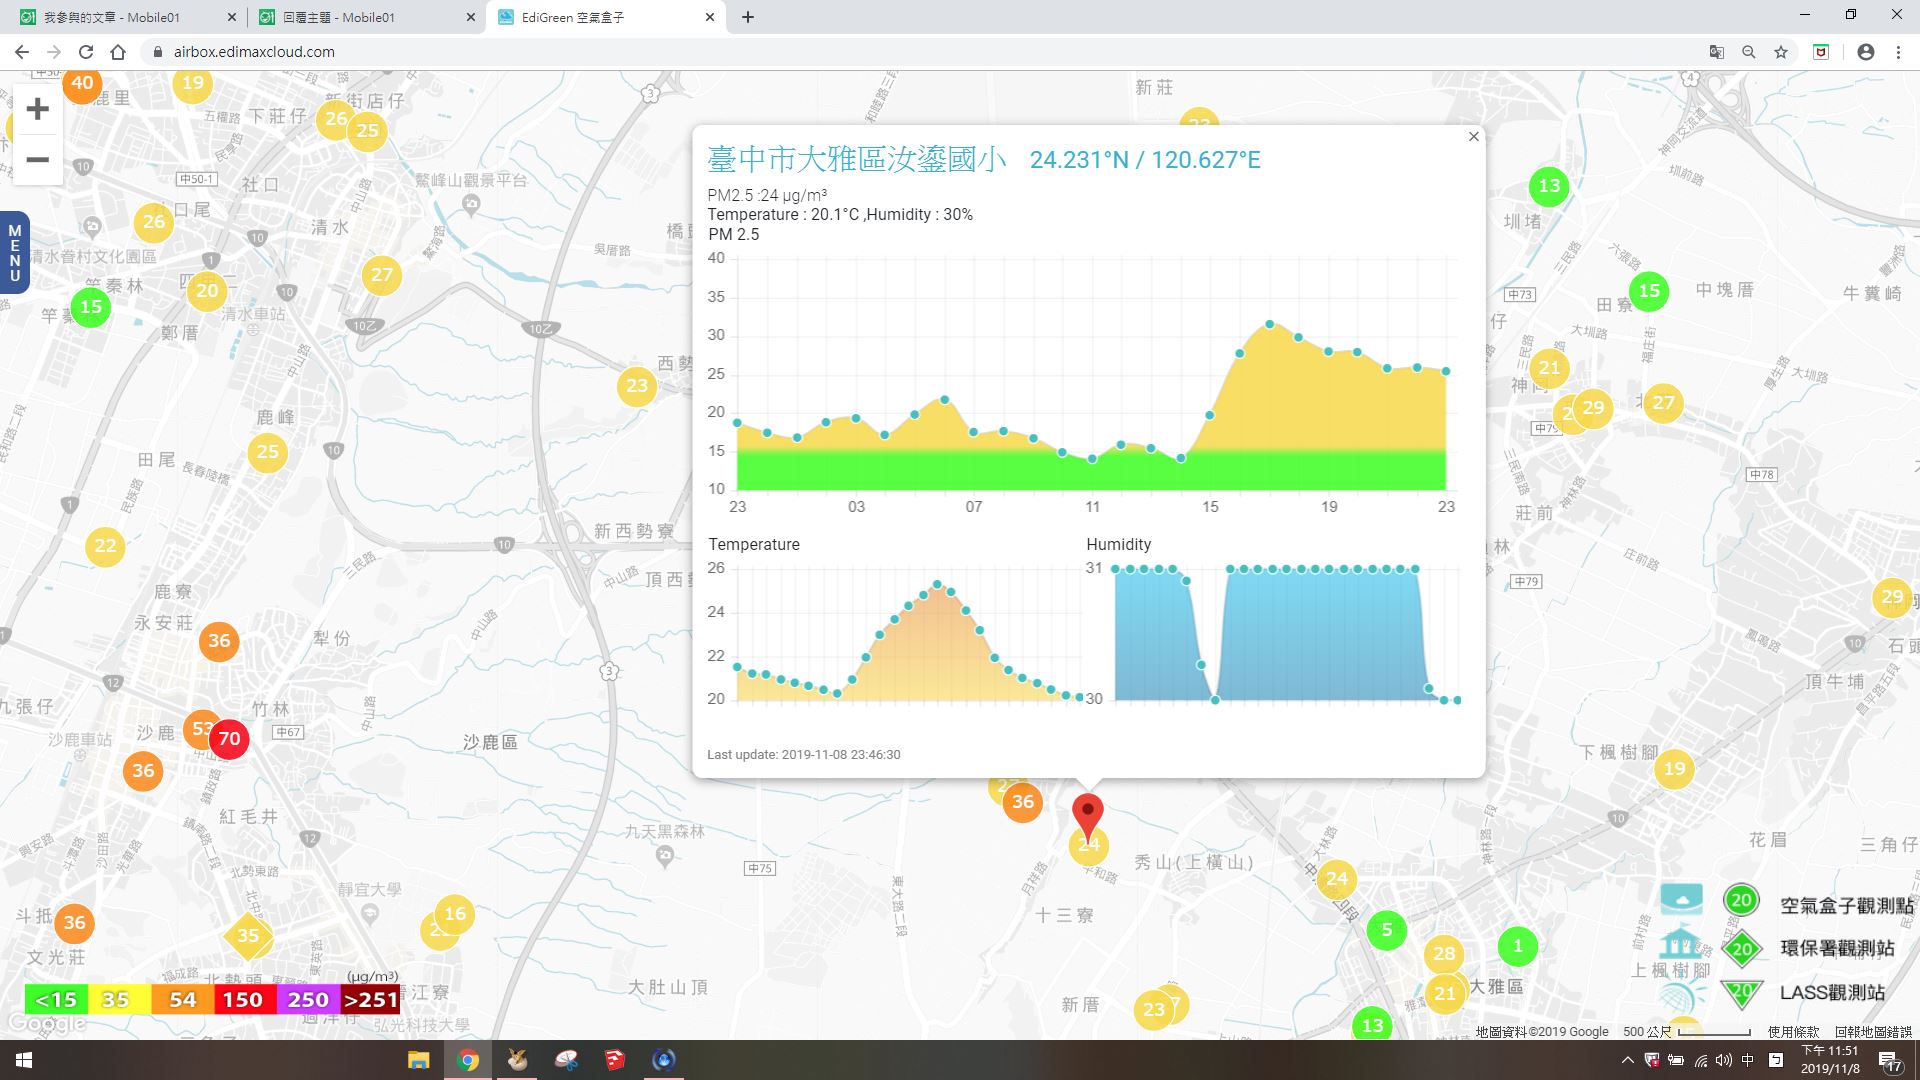This screenshot has height=1080, width=1920.
Task: Click the Last update timestamp text
Action: click(803, 755)
